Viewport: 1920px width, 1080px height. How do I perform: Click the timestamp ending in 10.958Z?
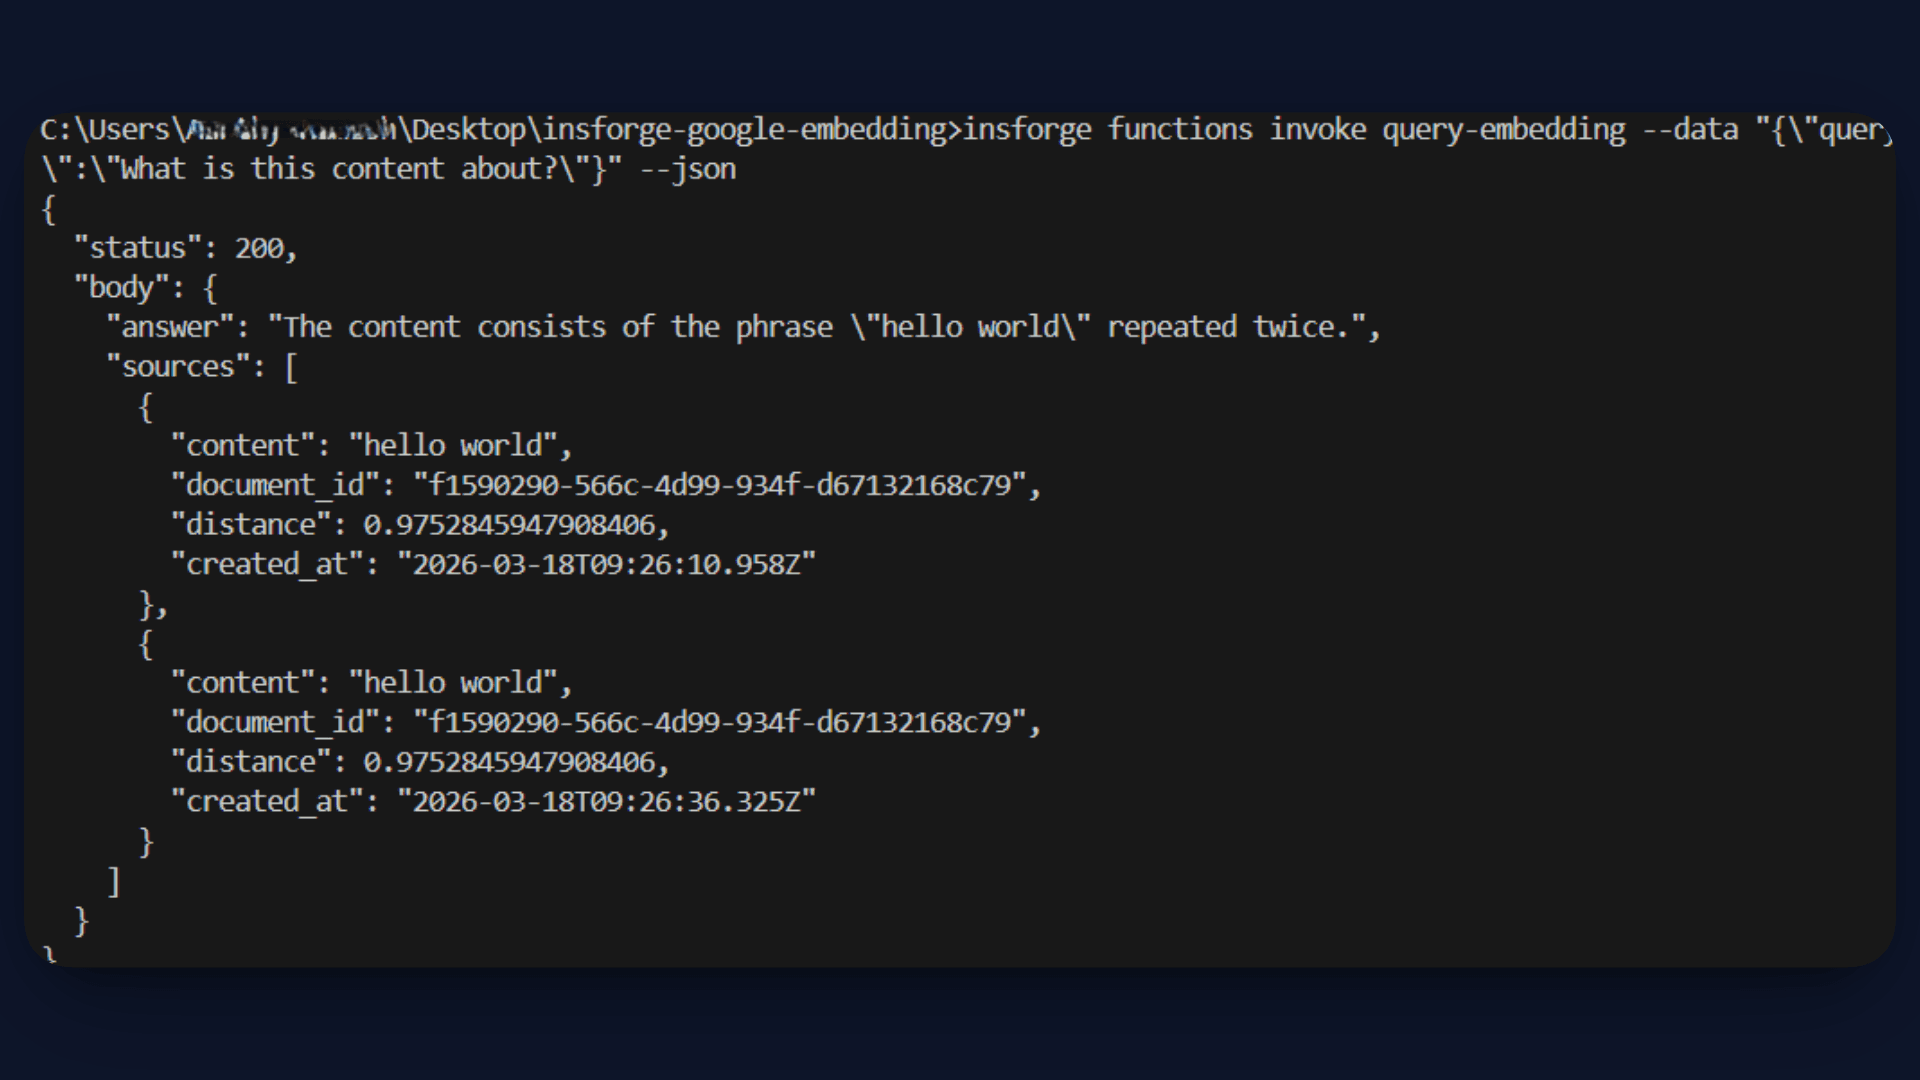pyautogui.click(x=606, y=564)
